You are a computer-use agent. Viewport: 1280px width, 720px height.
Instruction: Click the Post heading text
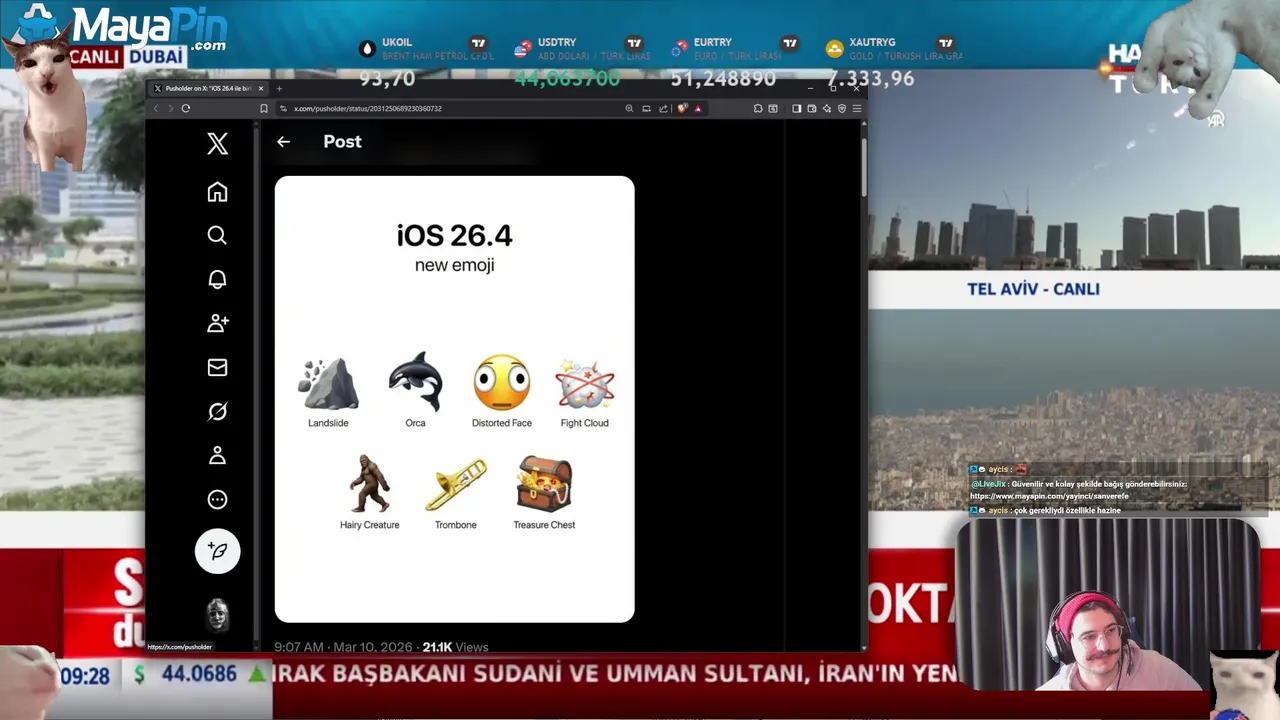pyautogui.click(x=342, y=142)
